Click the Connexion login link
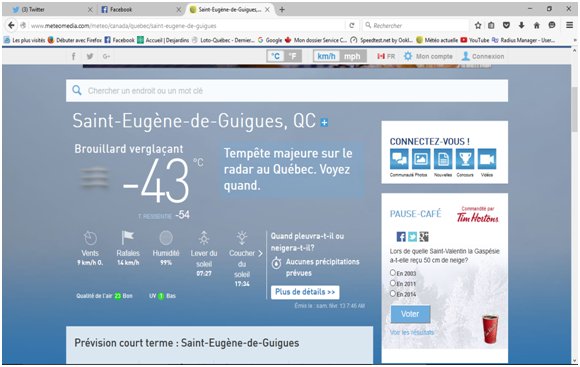The width and height of the screenshot is (580, 367). [x=483, y=56]
